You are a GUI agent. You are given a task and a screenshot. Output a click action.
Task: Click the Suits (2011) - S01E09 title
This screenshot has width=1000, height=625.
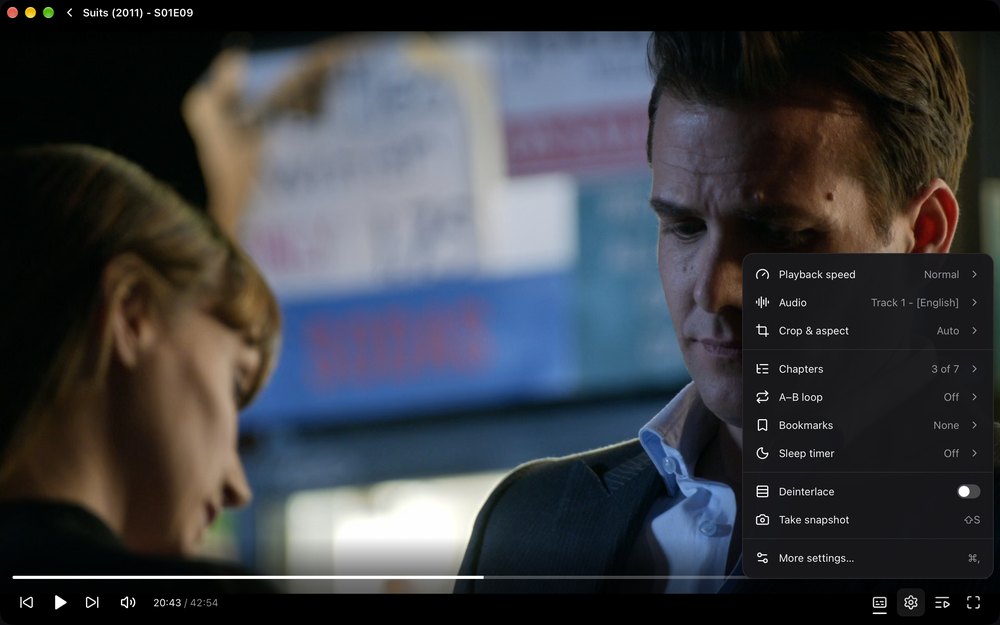coord(138,13)
